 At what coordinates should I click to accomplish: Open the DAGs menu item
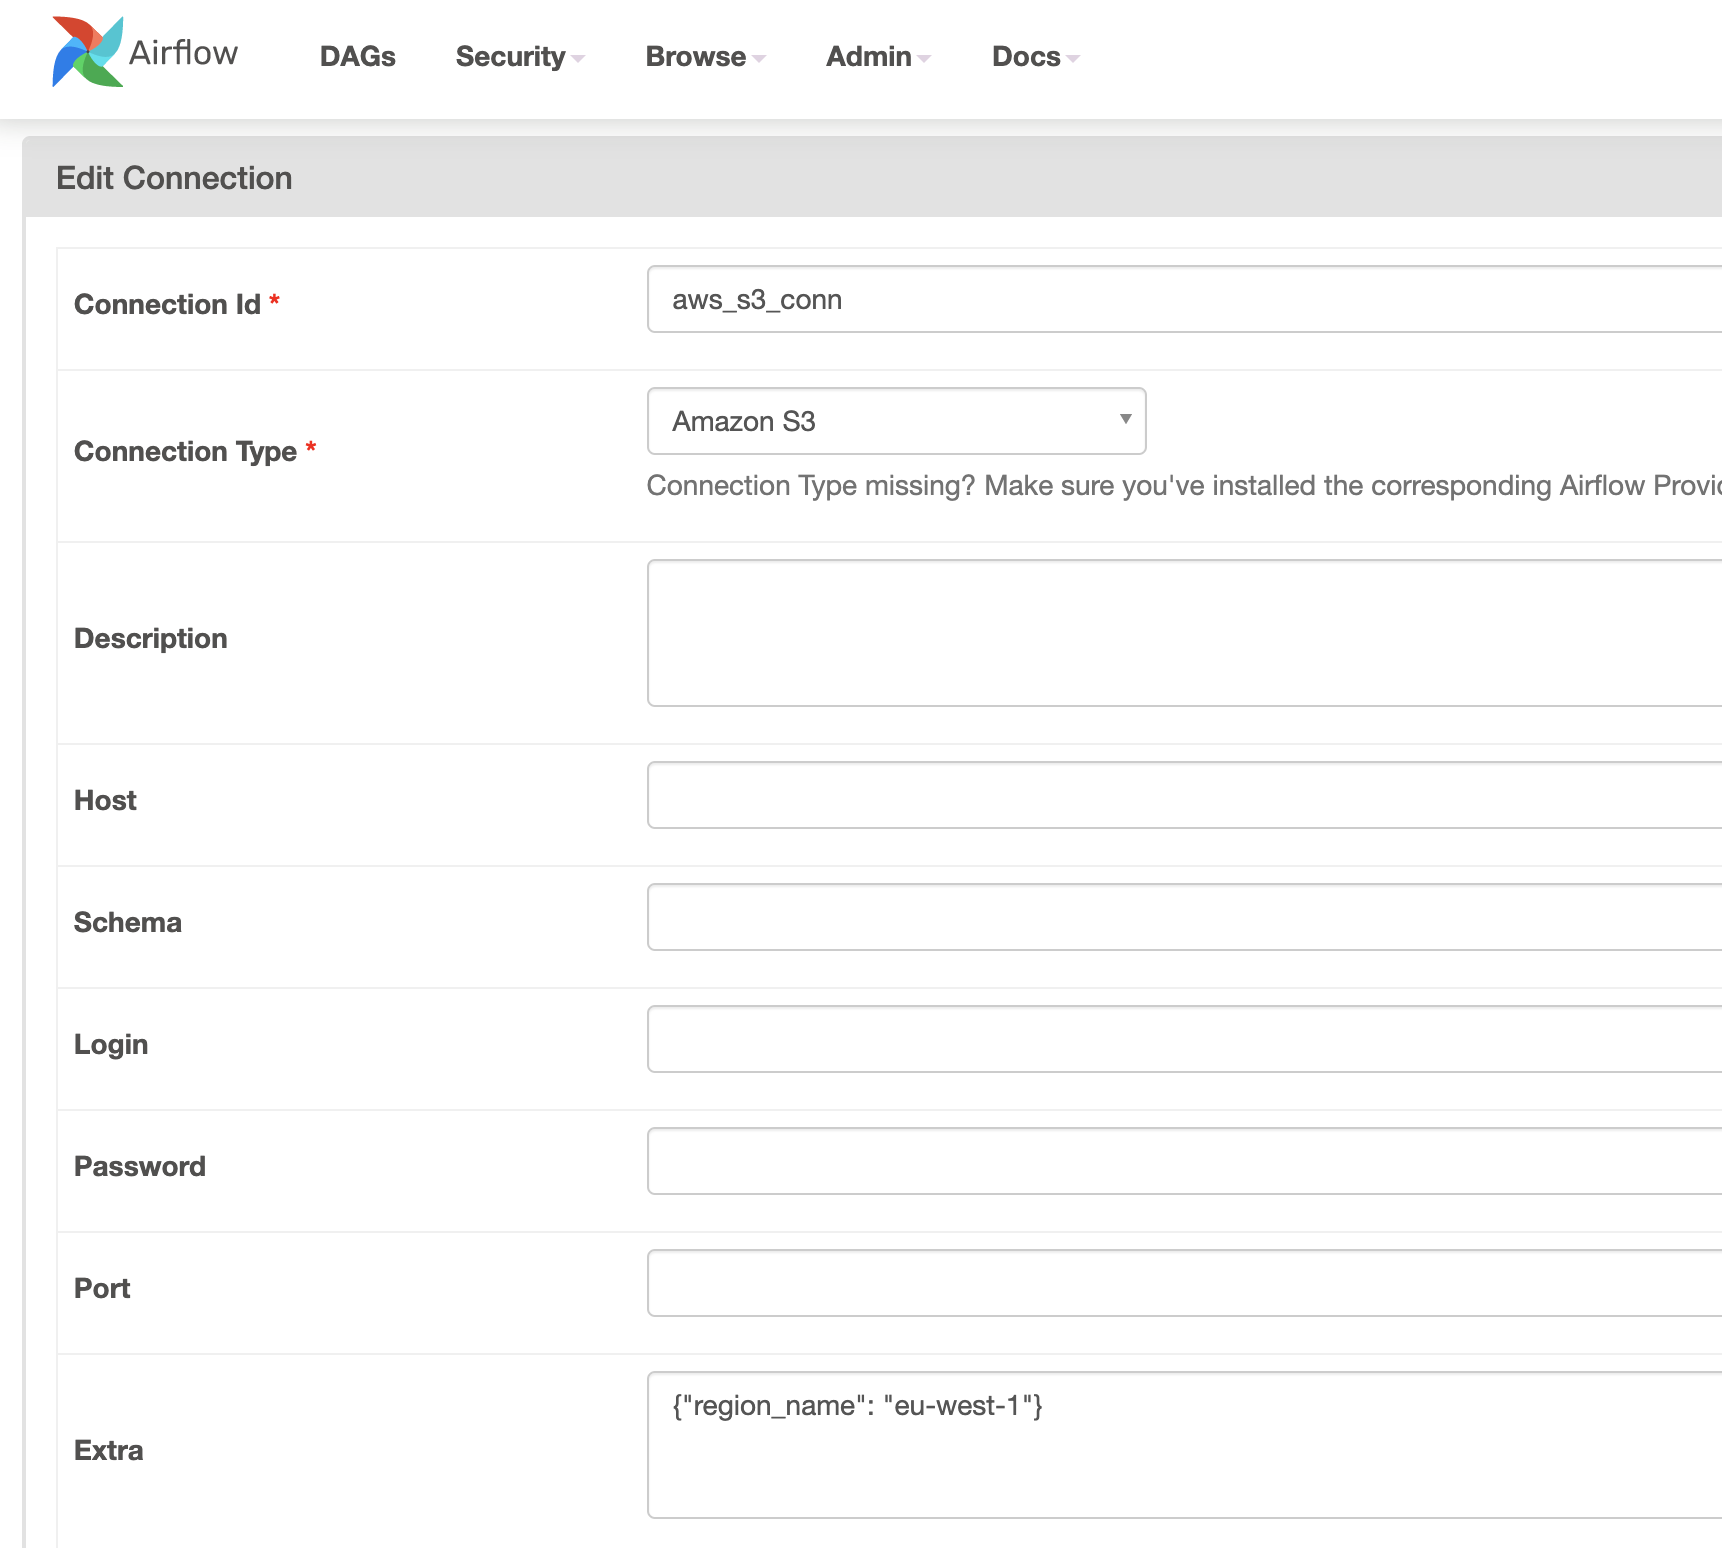[357, 57]
